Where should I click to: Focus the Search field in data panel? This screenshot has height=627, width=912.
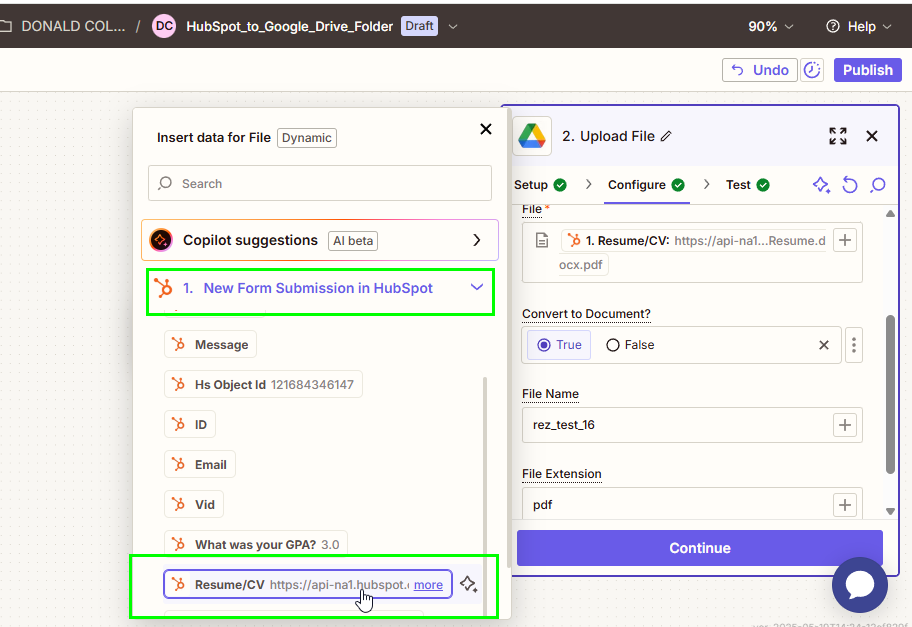click(320, 183)
